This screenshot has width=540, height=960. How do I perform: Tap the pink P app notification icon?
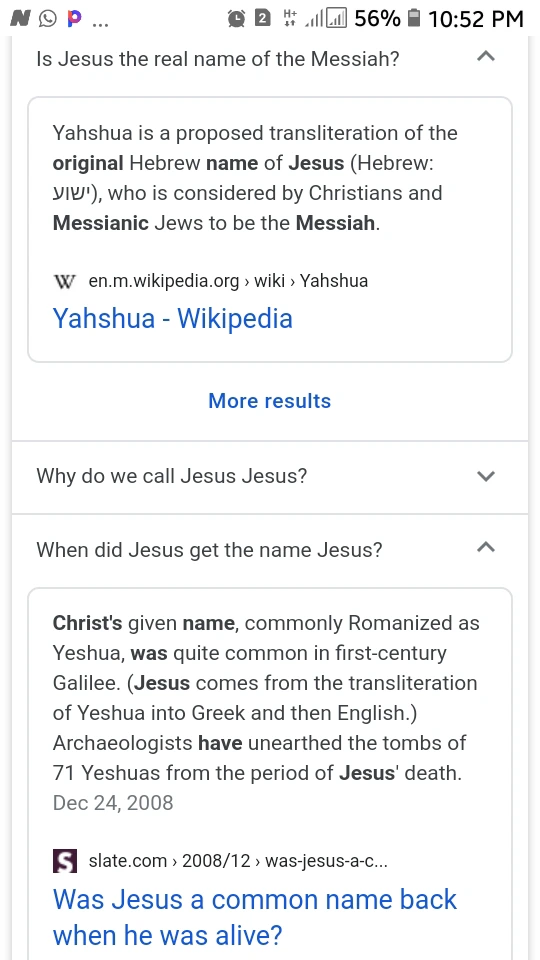(x=74, y=19)
